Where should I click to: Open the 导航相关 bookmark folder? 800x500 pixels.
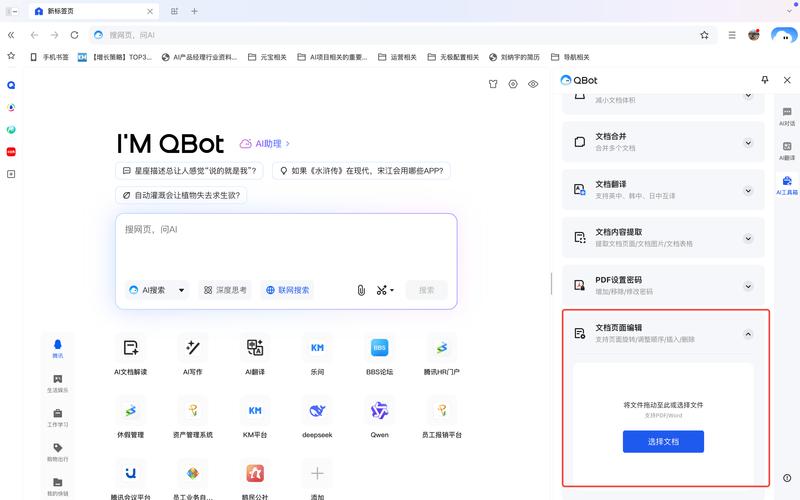point(570,57)
